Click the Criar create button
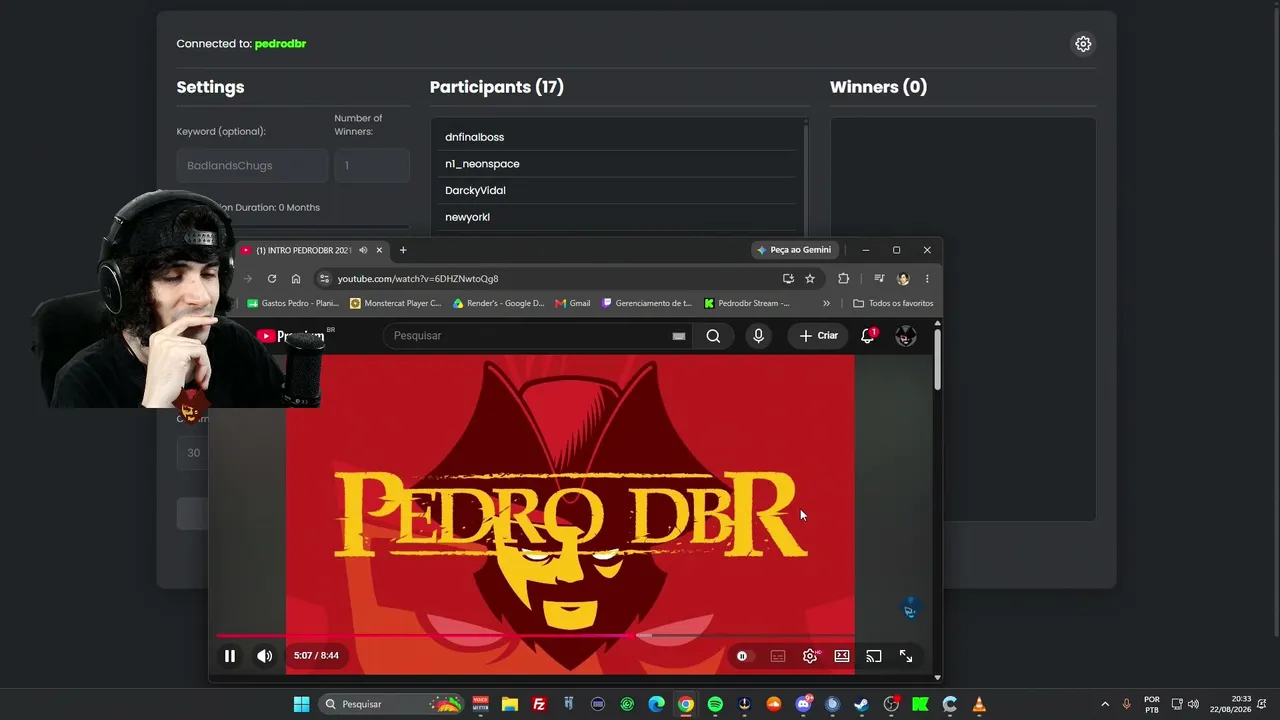The height and width of the screenshot is (720, 1280). tap(819, 336)
